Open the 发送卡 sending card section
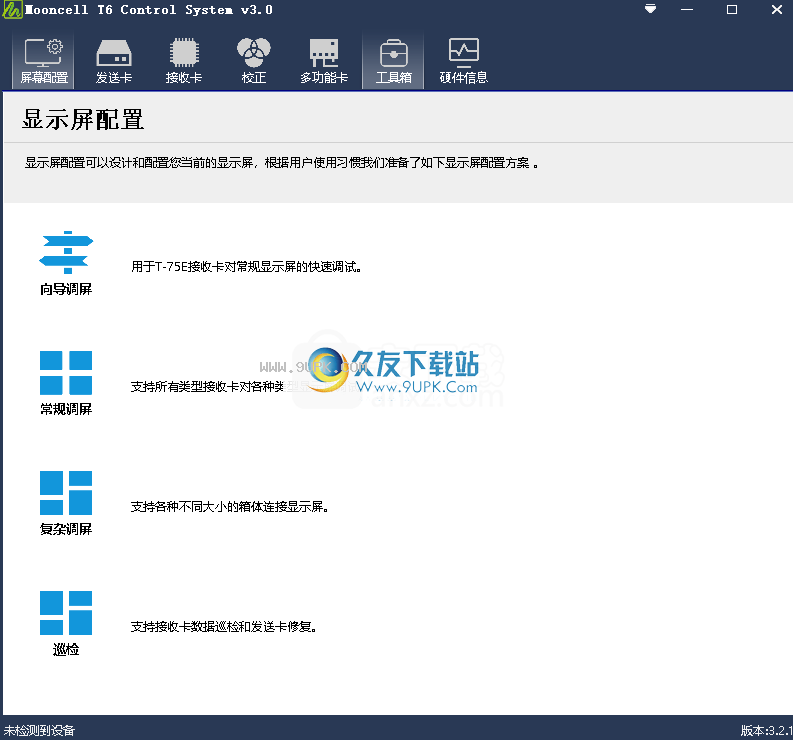The height and width of the screenshot is (740, 793). [x=114, y=61]
